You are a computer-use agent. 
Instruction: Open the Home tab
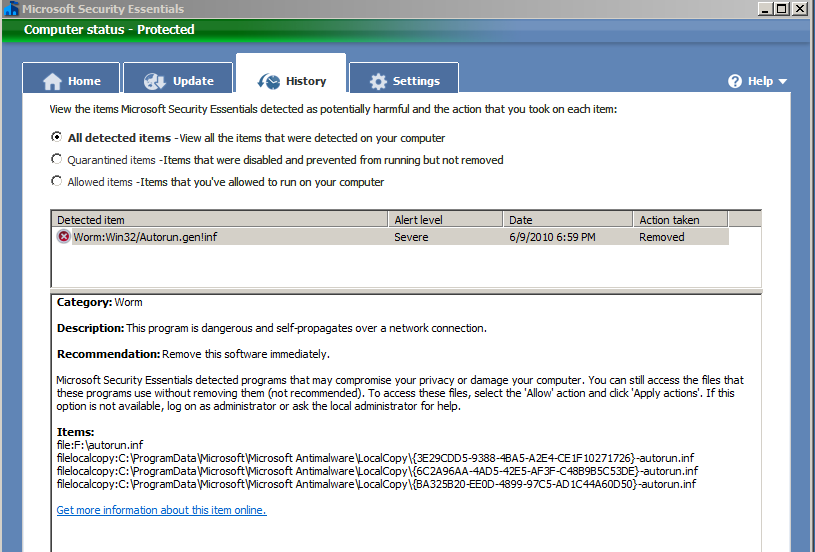(x=71, y=78)
